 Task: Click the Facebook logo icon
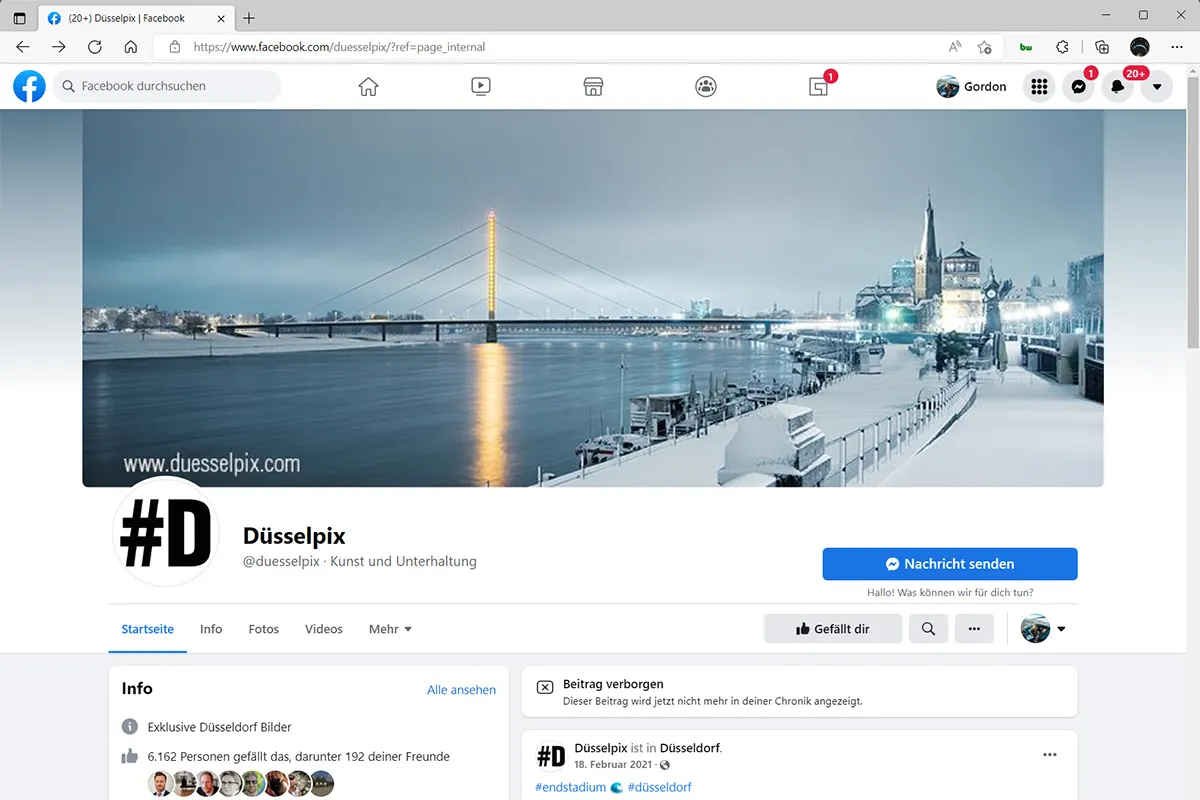tap(29, 86)
